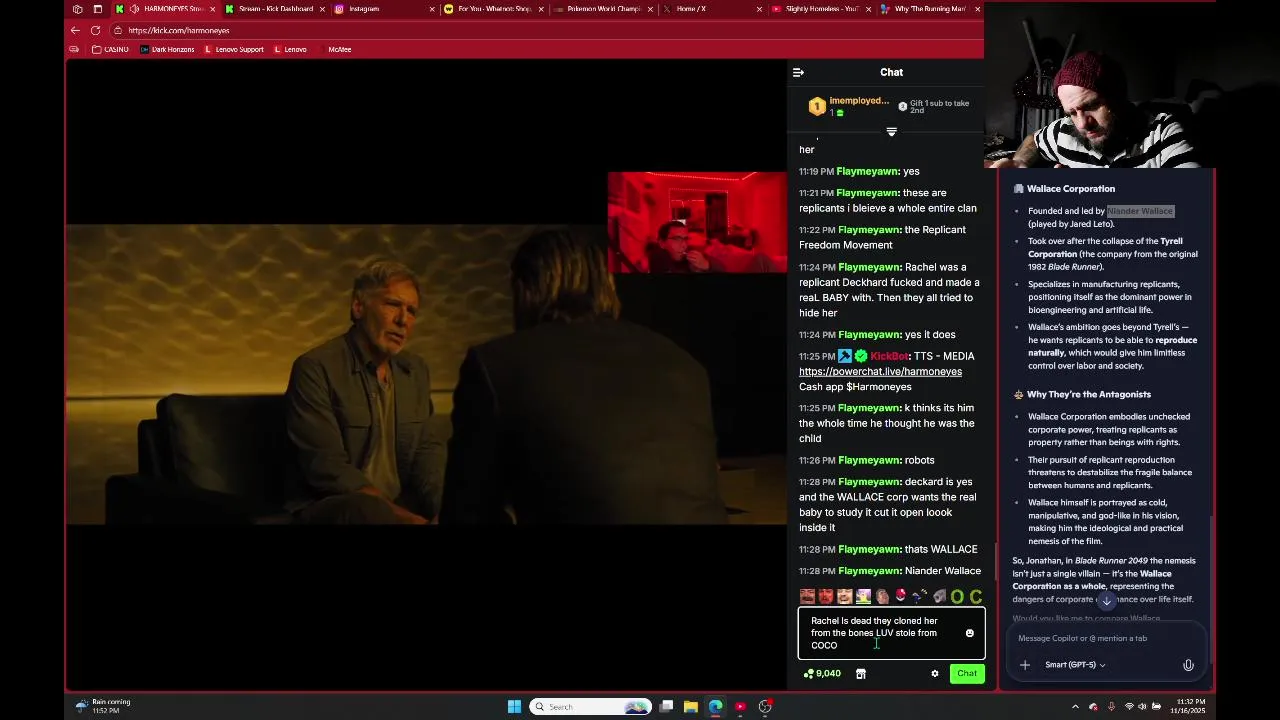Add an attachment with Copilot plus icon

pyautogui.click(x=1024, y=665)
